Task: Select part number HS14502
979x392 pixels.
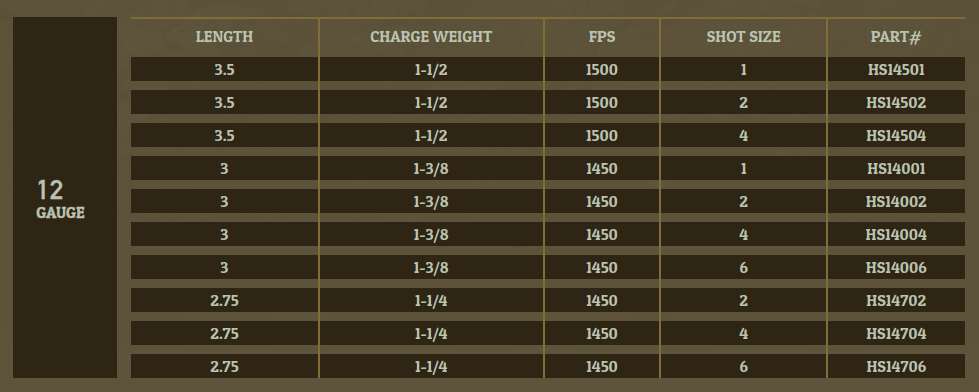Action: tap(896, 103)
